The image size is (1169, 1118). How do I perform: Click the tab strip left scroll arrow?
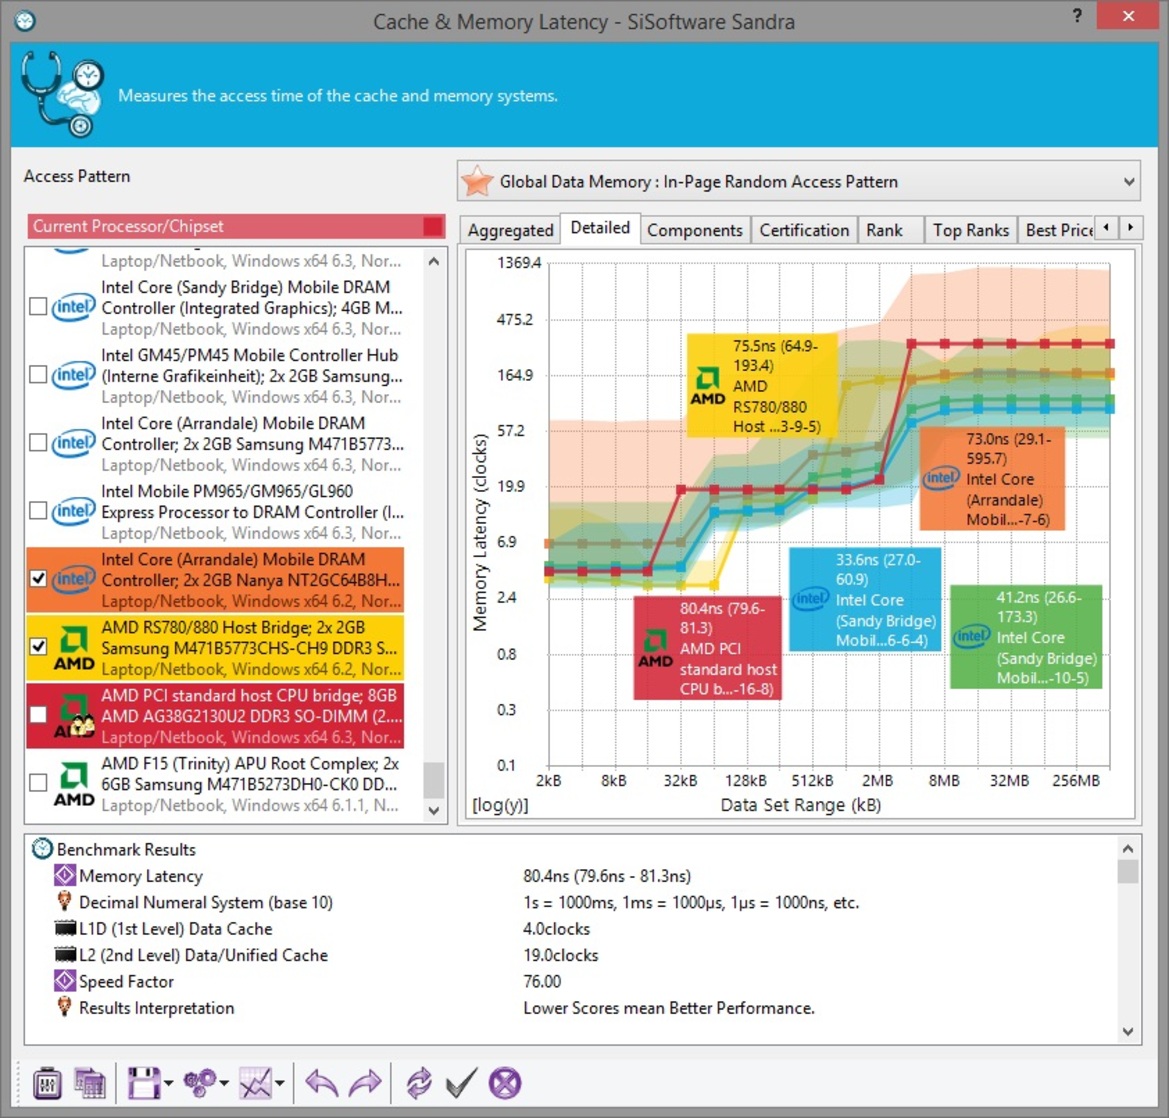1106,227
